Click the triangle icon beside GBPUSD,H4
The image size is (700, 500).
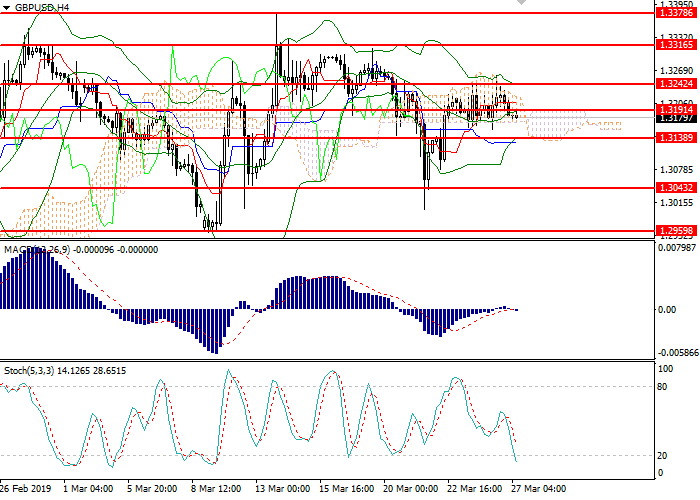pyautogui.click(x=8, y=6)
